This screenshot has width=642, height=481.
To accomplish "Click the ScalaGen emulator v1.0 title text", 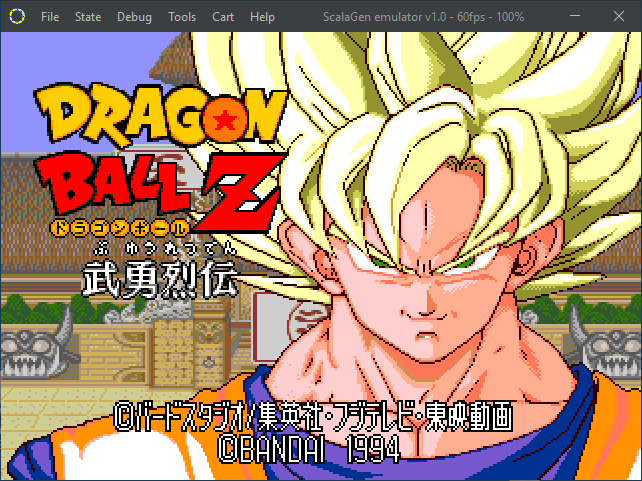I will (423, 17).
